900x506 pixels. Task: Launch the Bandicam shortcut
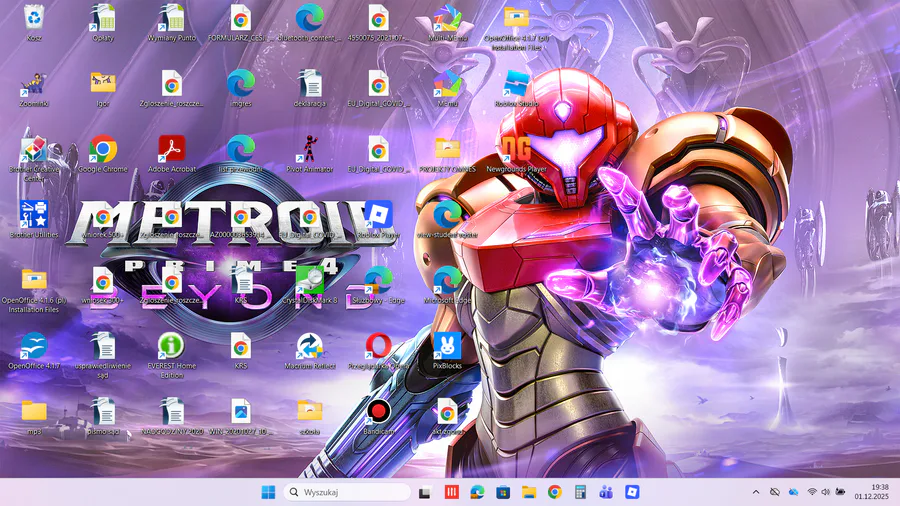pyautogui.click(x=378, y=411)
